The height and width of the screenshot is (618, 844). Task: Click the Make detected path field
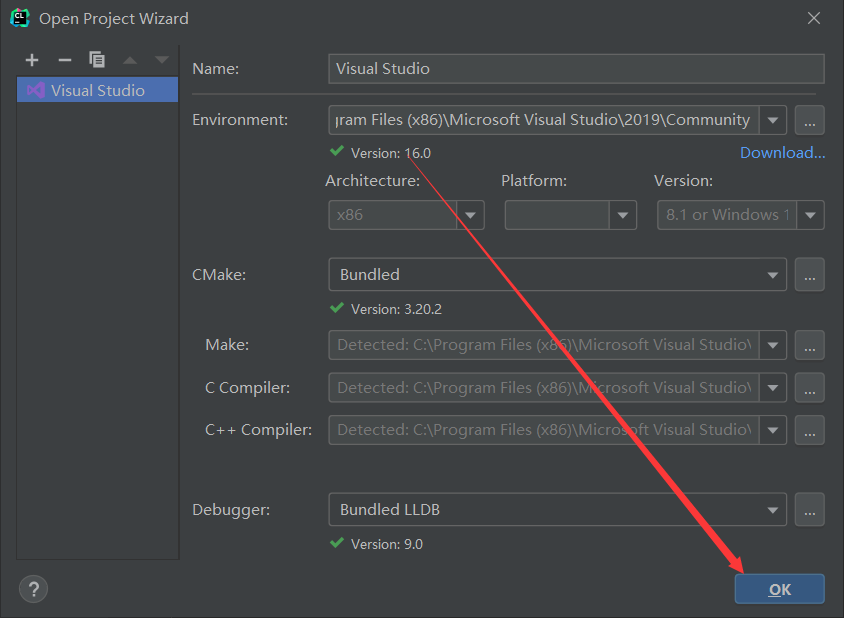544,345
